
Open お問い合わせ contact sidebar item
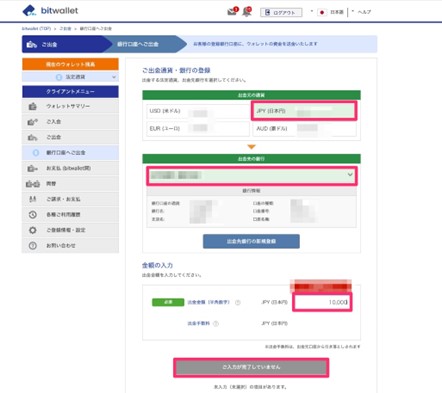click(x=70, y=246)
